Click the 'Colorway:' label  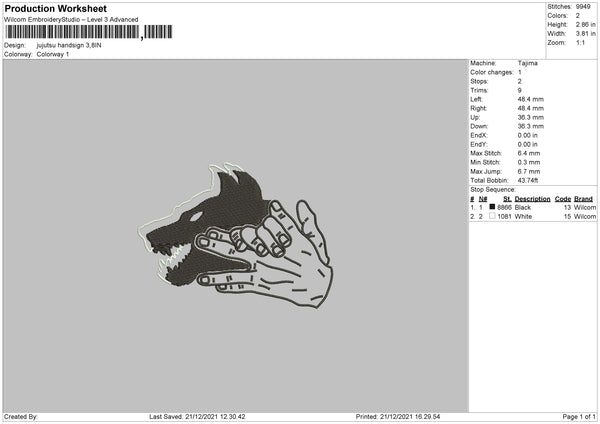pyautogui.click(x=18, y=54)
